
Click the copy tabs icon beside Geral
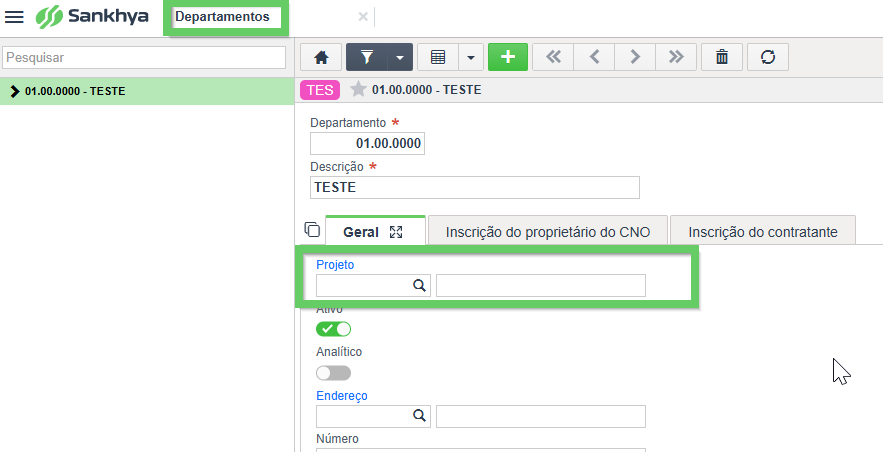[x=312, y=230]
